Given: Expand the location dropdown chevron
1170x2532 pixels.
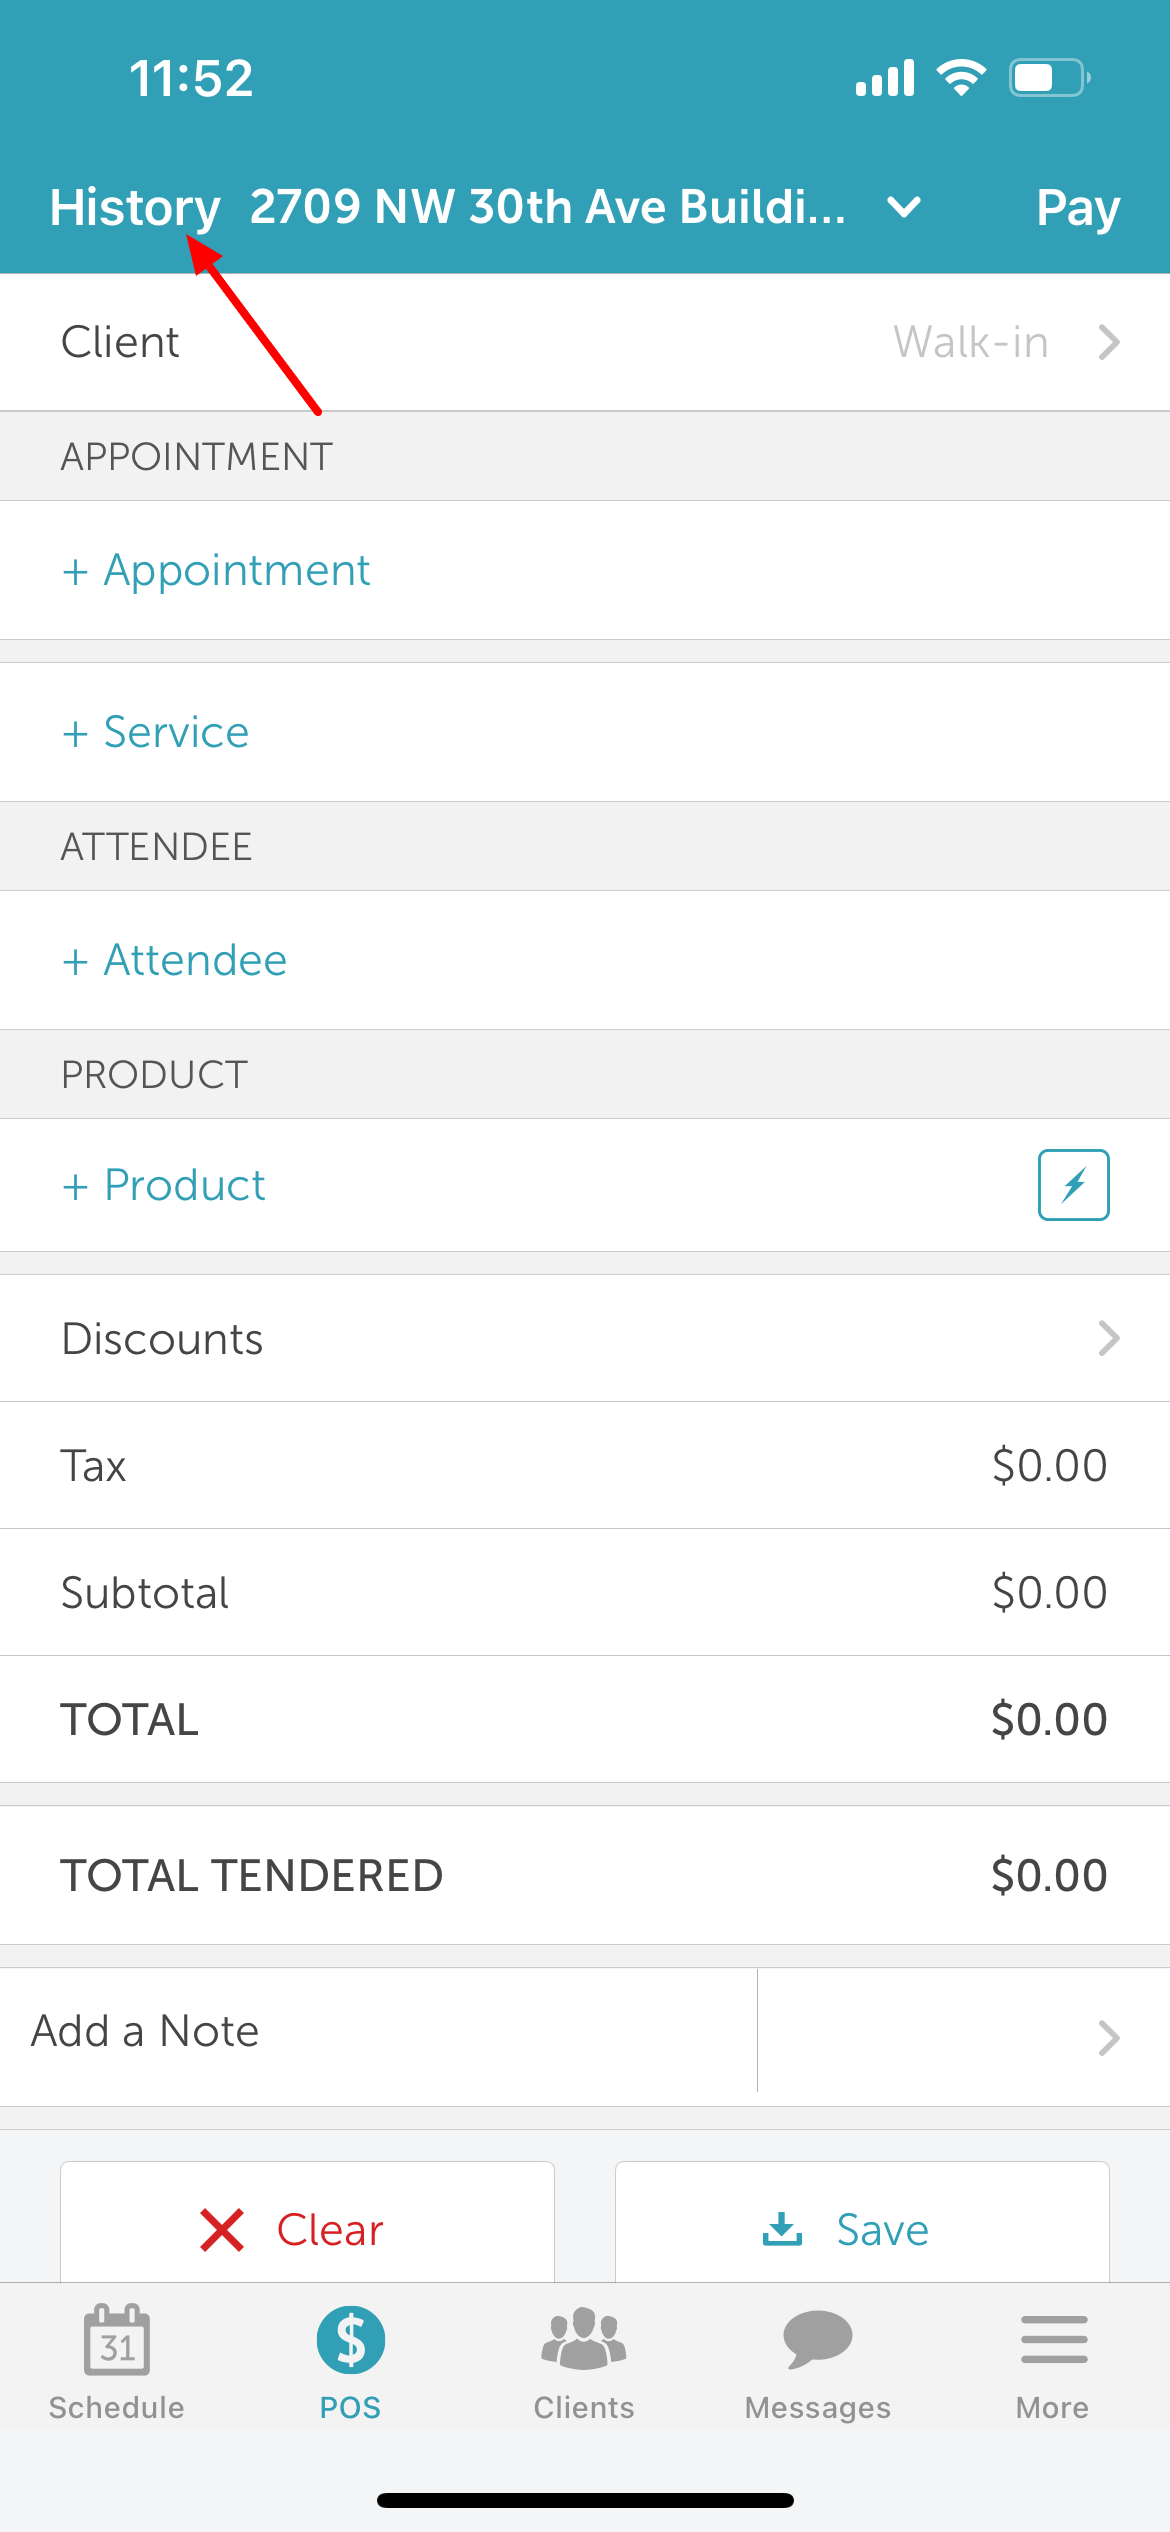Looking at the screenshot, I should coord(904,207).
